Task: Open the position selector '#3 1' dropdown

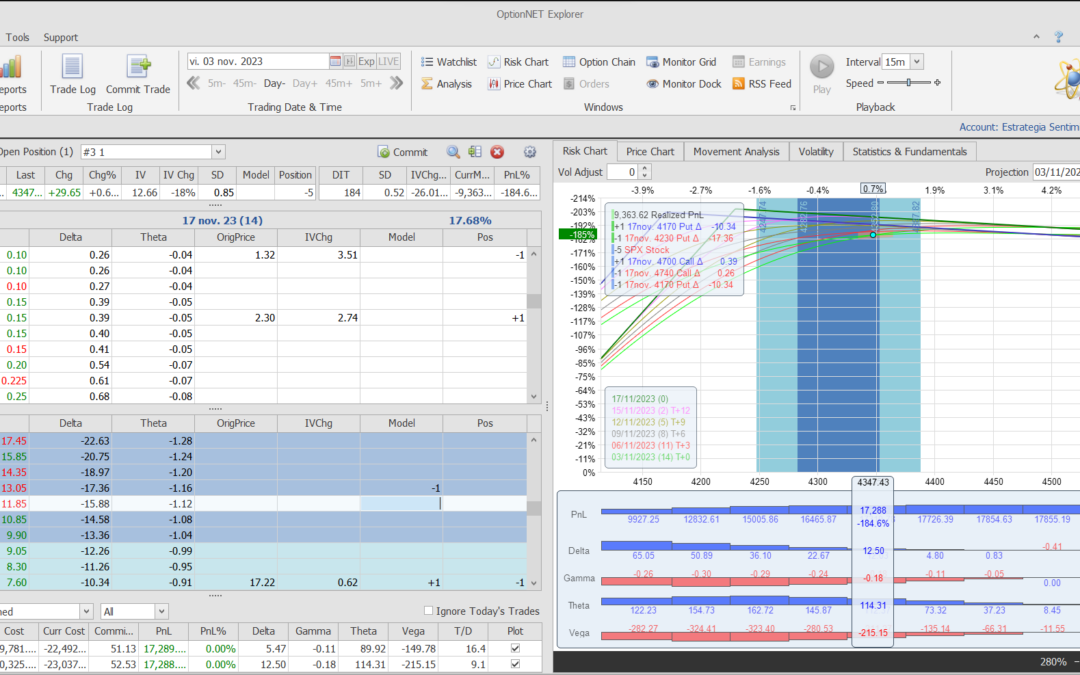Action: pos(218,152)
